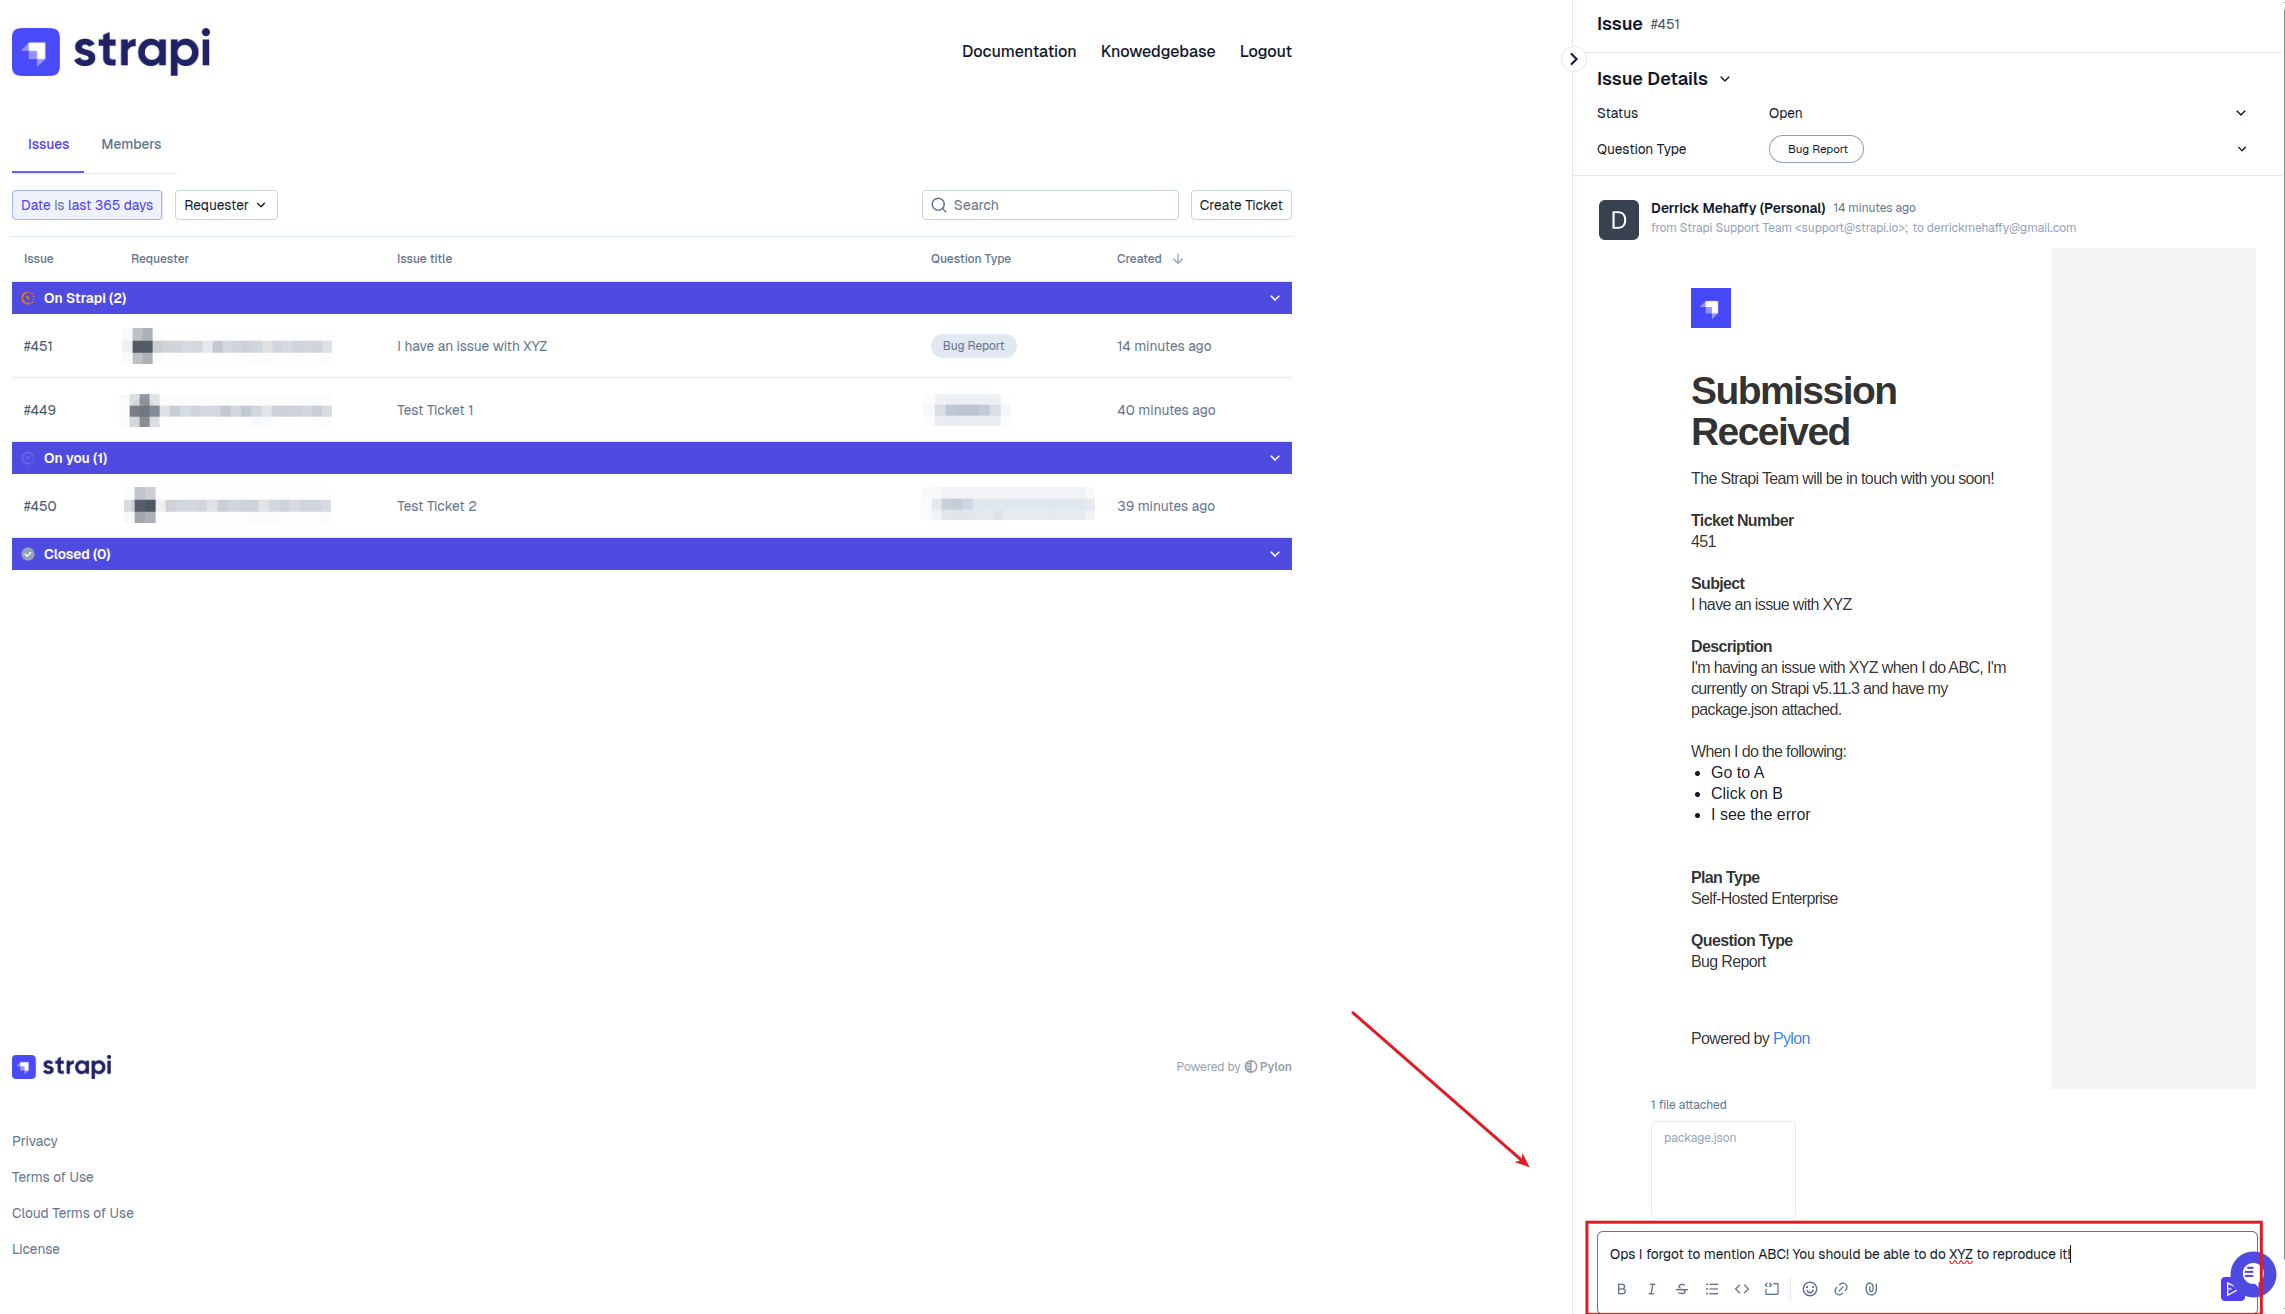Attach a file using paperclip icon
2285x1314 pixels.
[x=1871, y=1289]
